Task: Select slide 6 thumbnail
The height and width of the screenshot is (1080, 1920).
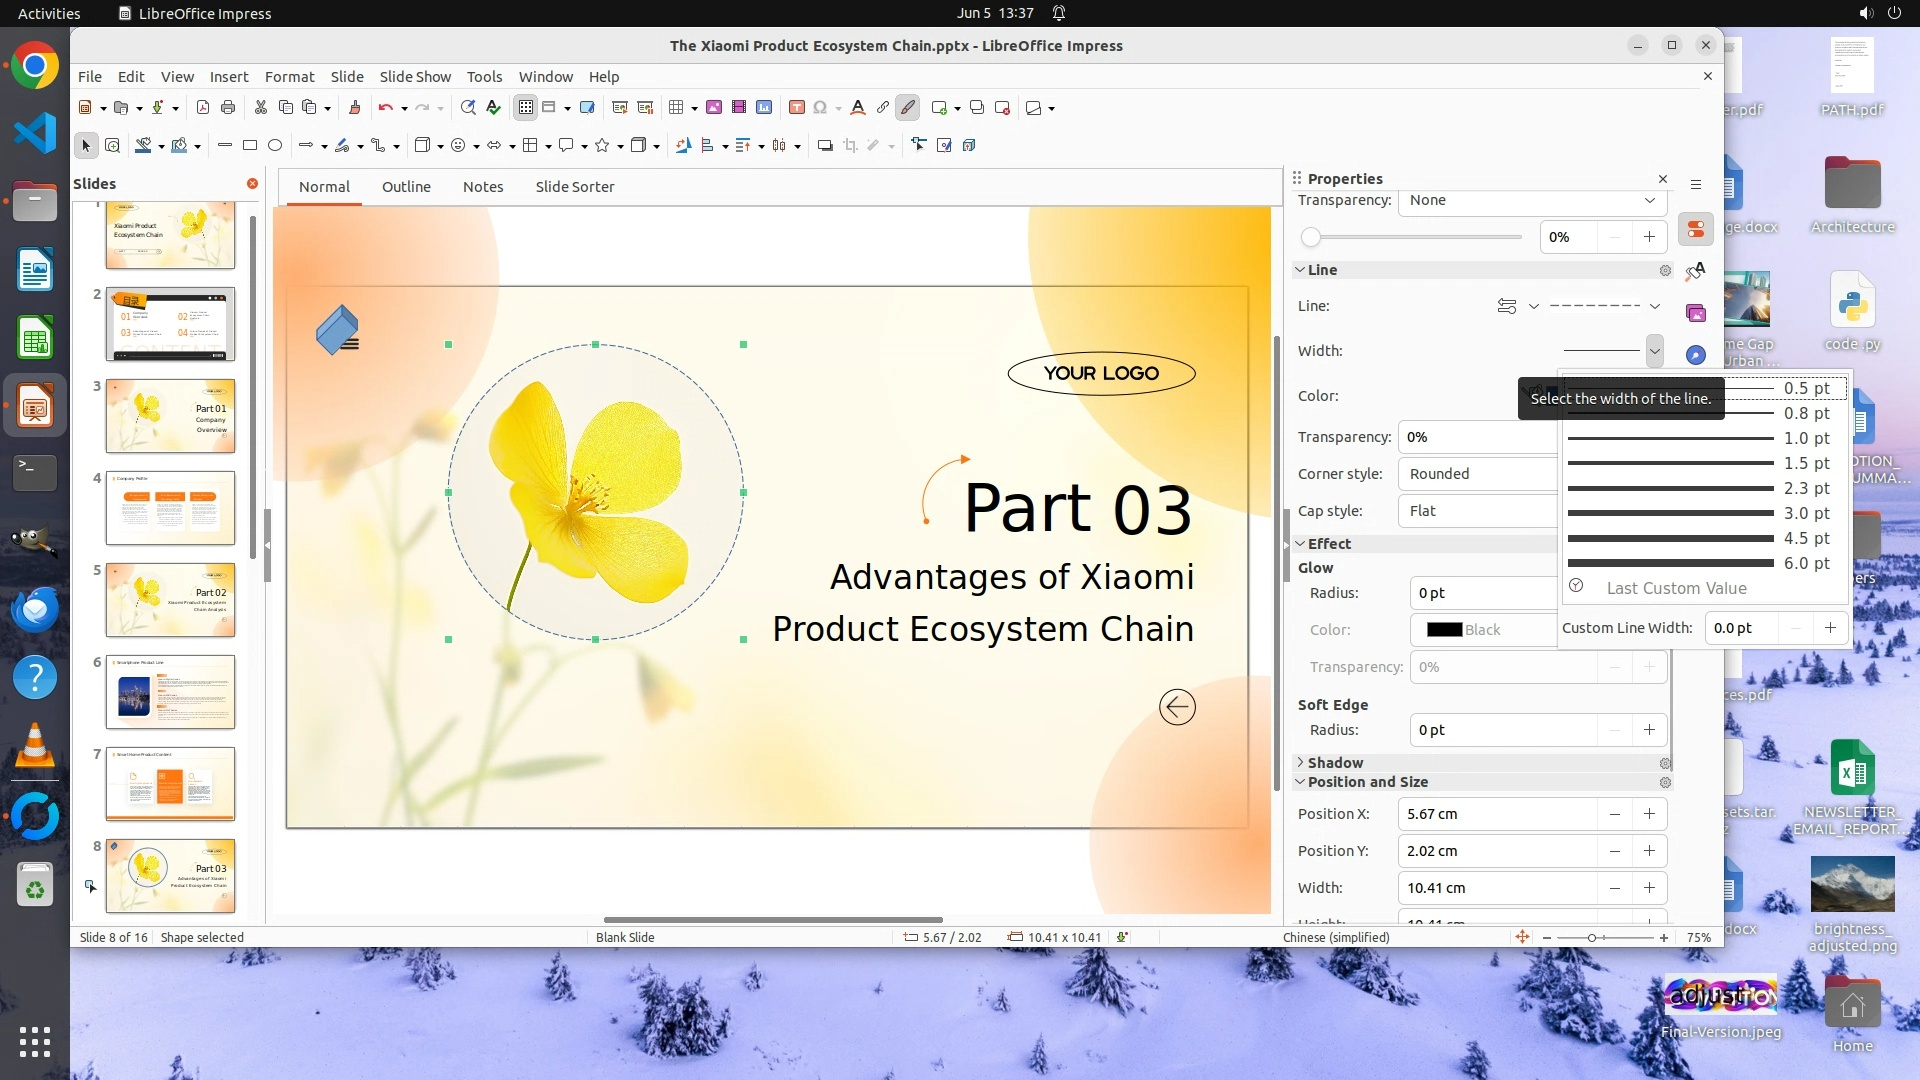Action: click(170, 692)
